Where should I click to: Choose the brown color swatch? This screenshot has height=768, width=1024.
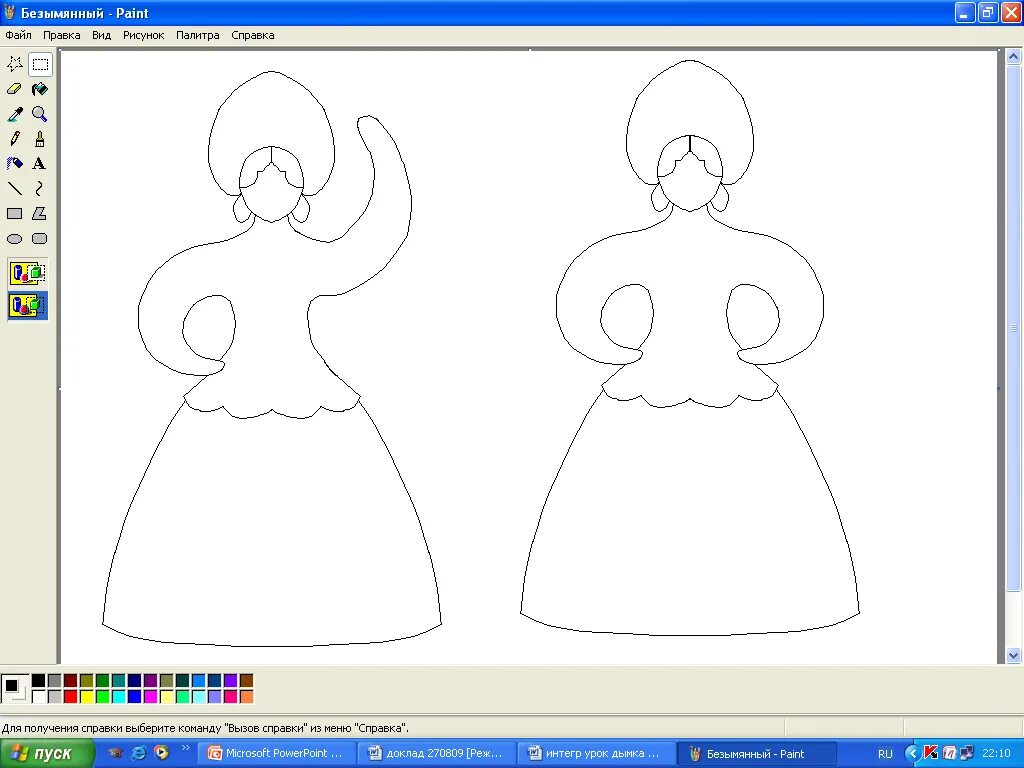(x=246, y=681)
